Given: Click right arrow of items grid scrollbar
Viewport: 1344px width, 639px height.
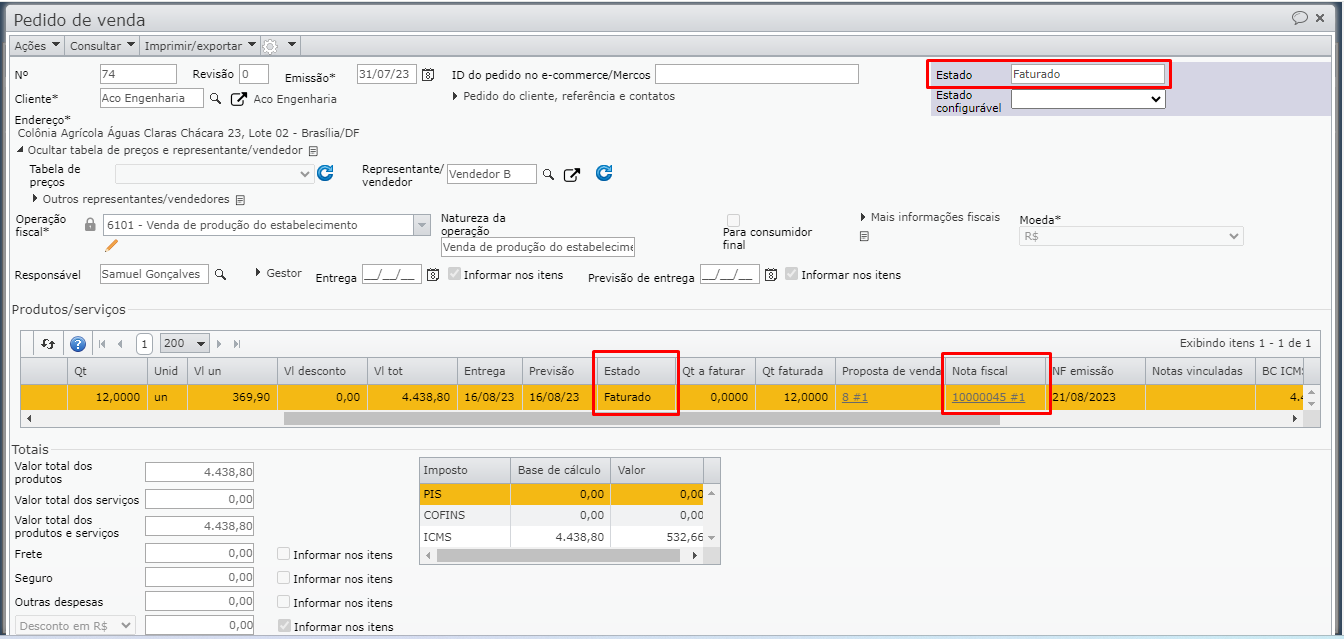Looking at the screenshot, I should [x=1296, y=418].
